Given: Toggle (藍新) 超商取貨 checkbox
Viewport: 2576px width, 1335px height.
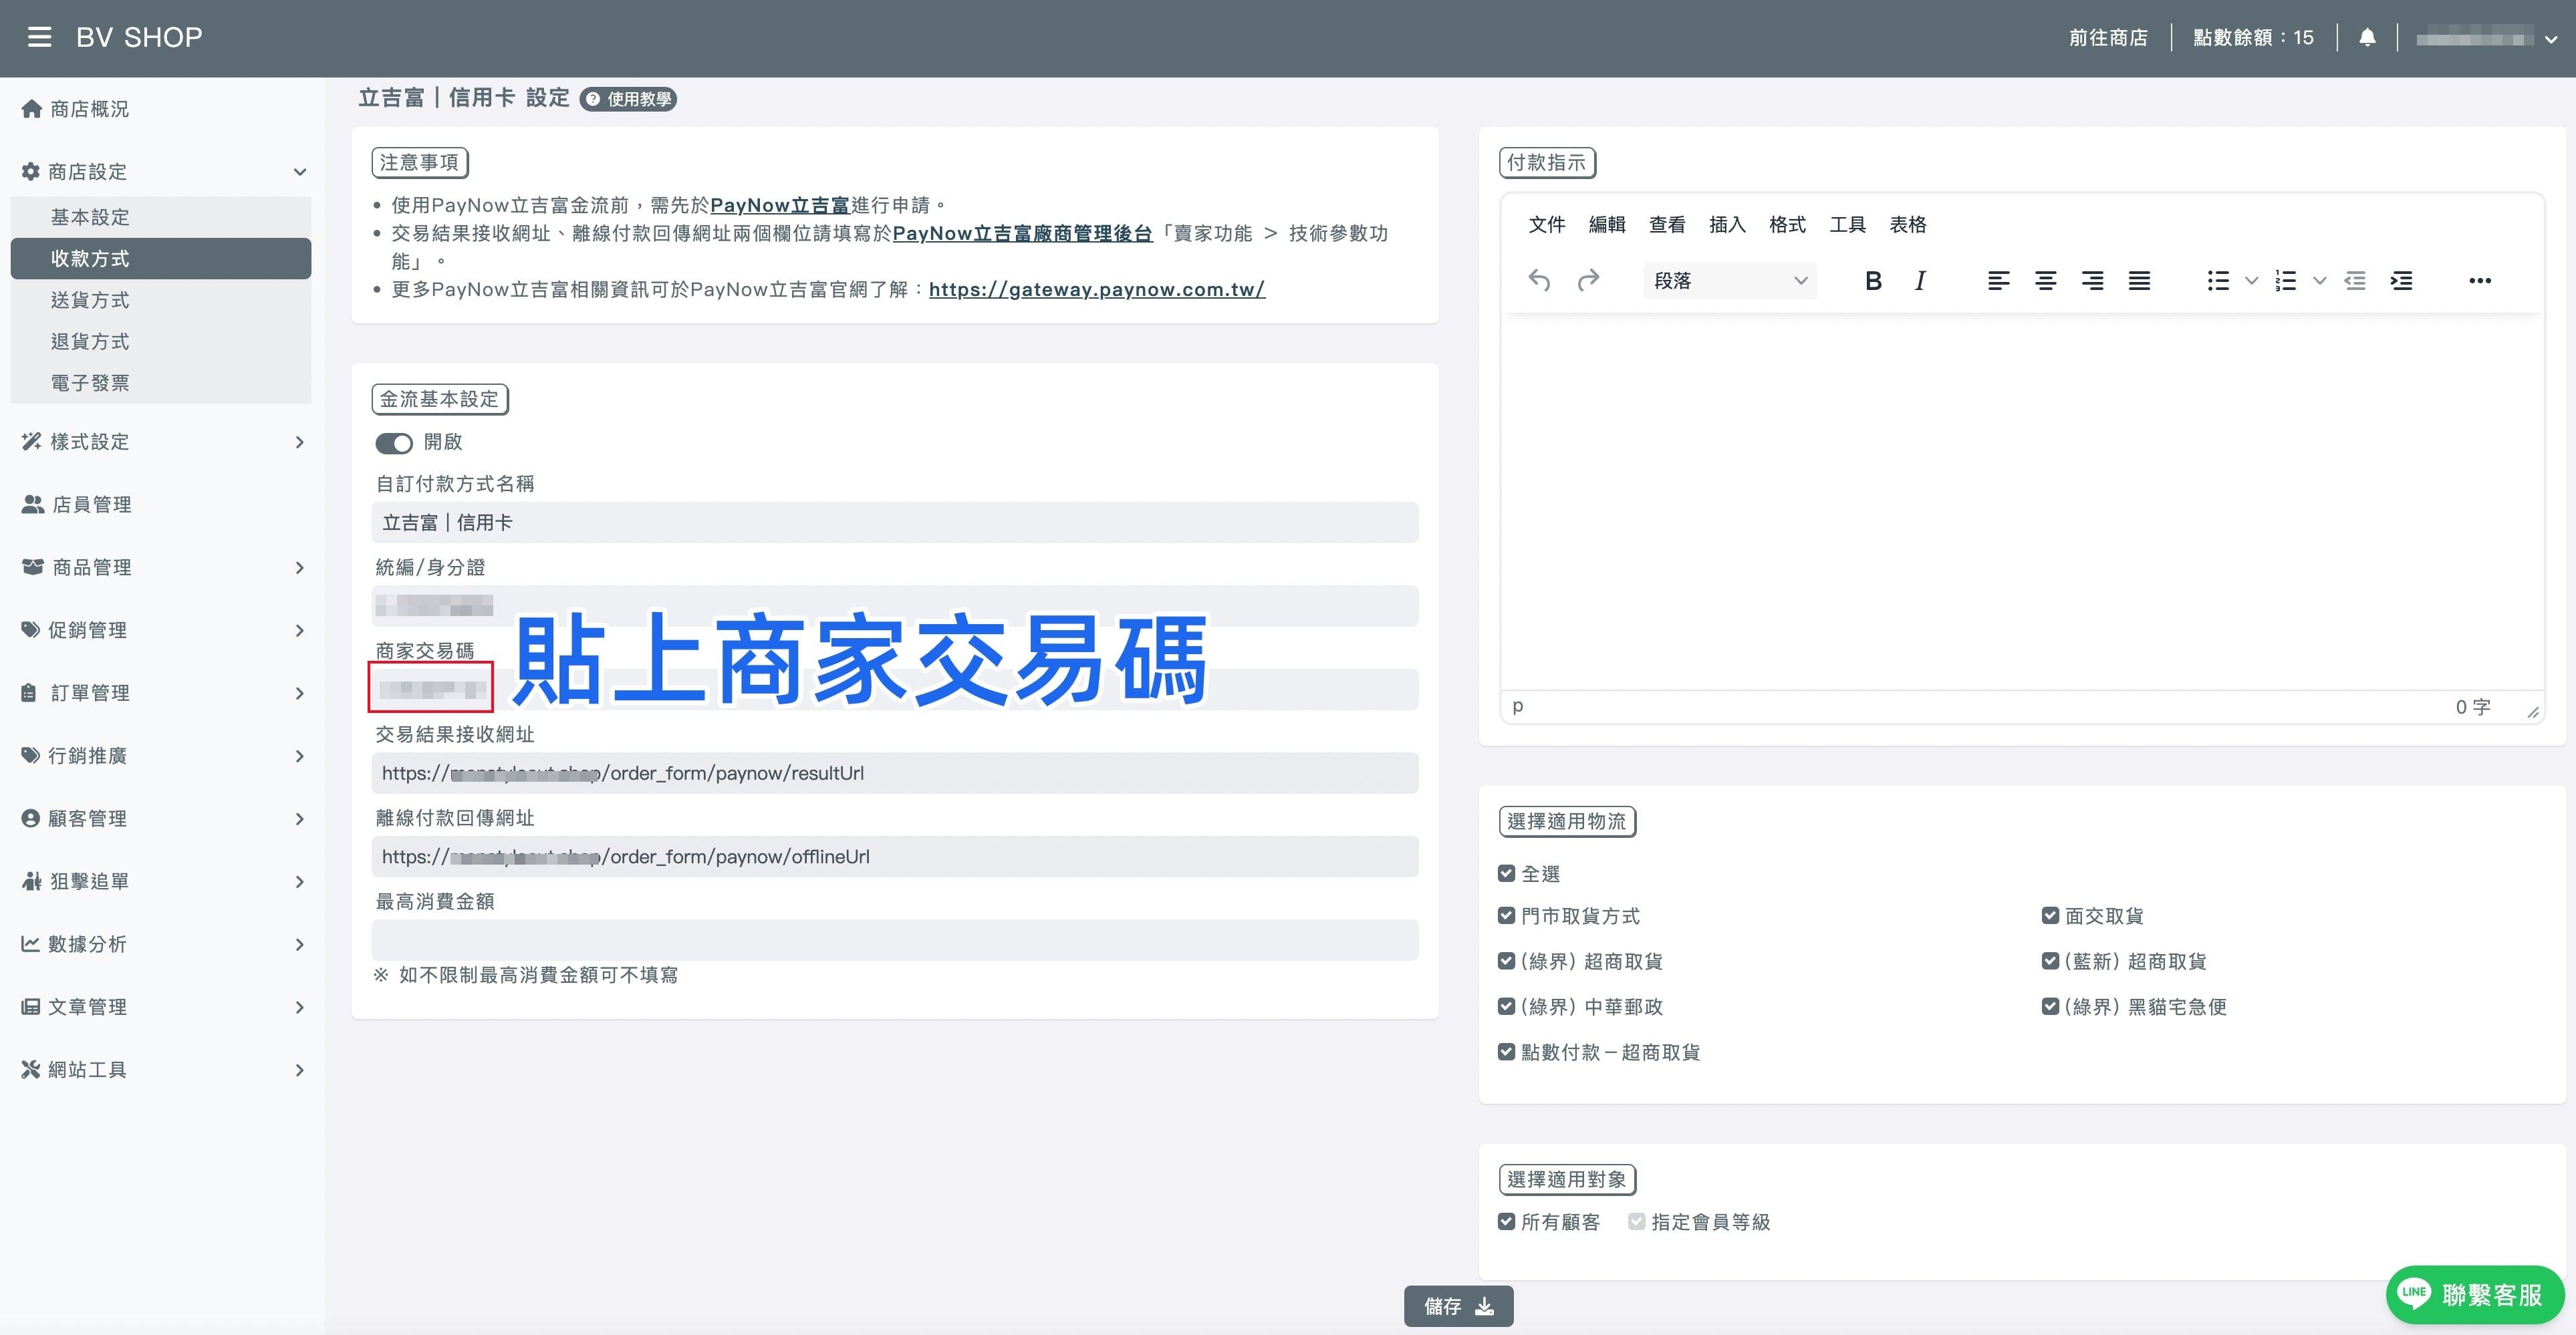Looking at the screenshot, I should tap(2050, 961).
